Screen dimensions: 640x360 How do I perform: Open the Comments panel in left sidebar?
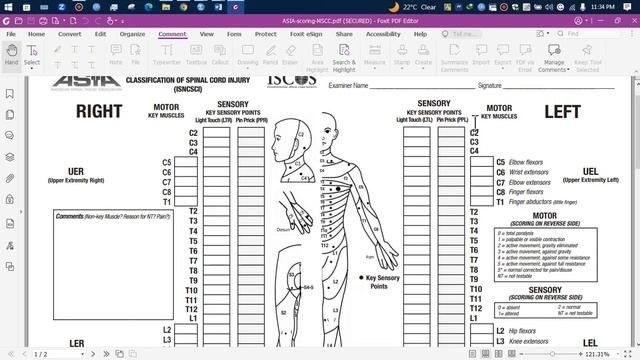coord(10,136)
